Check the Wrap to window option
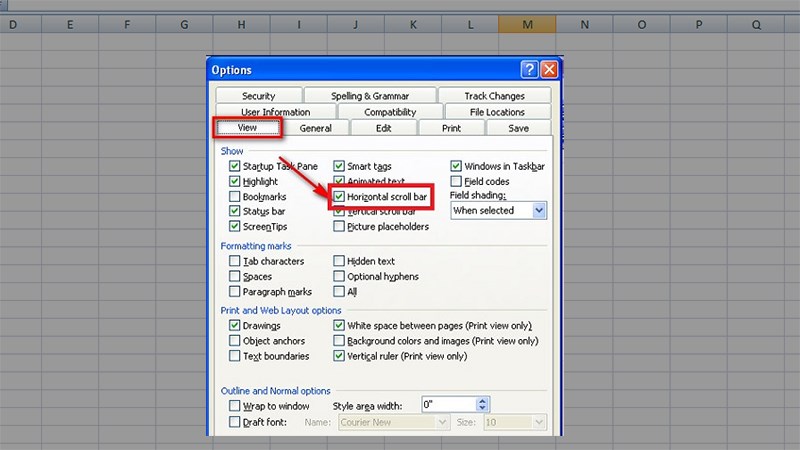Viewport: 800px width, 450px height. point(234,406)
